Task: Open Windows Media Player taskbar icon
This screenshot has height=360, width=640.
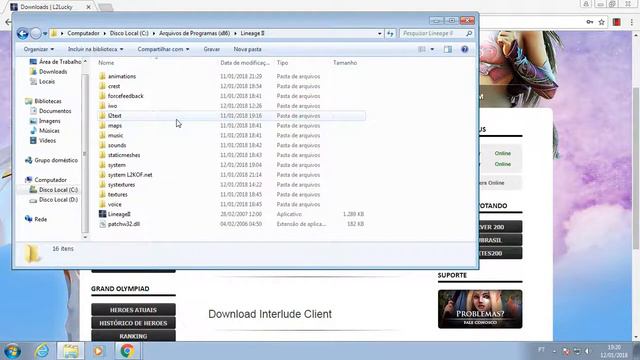Action: point(98,351)
